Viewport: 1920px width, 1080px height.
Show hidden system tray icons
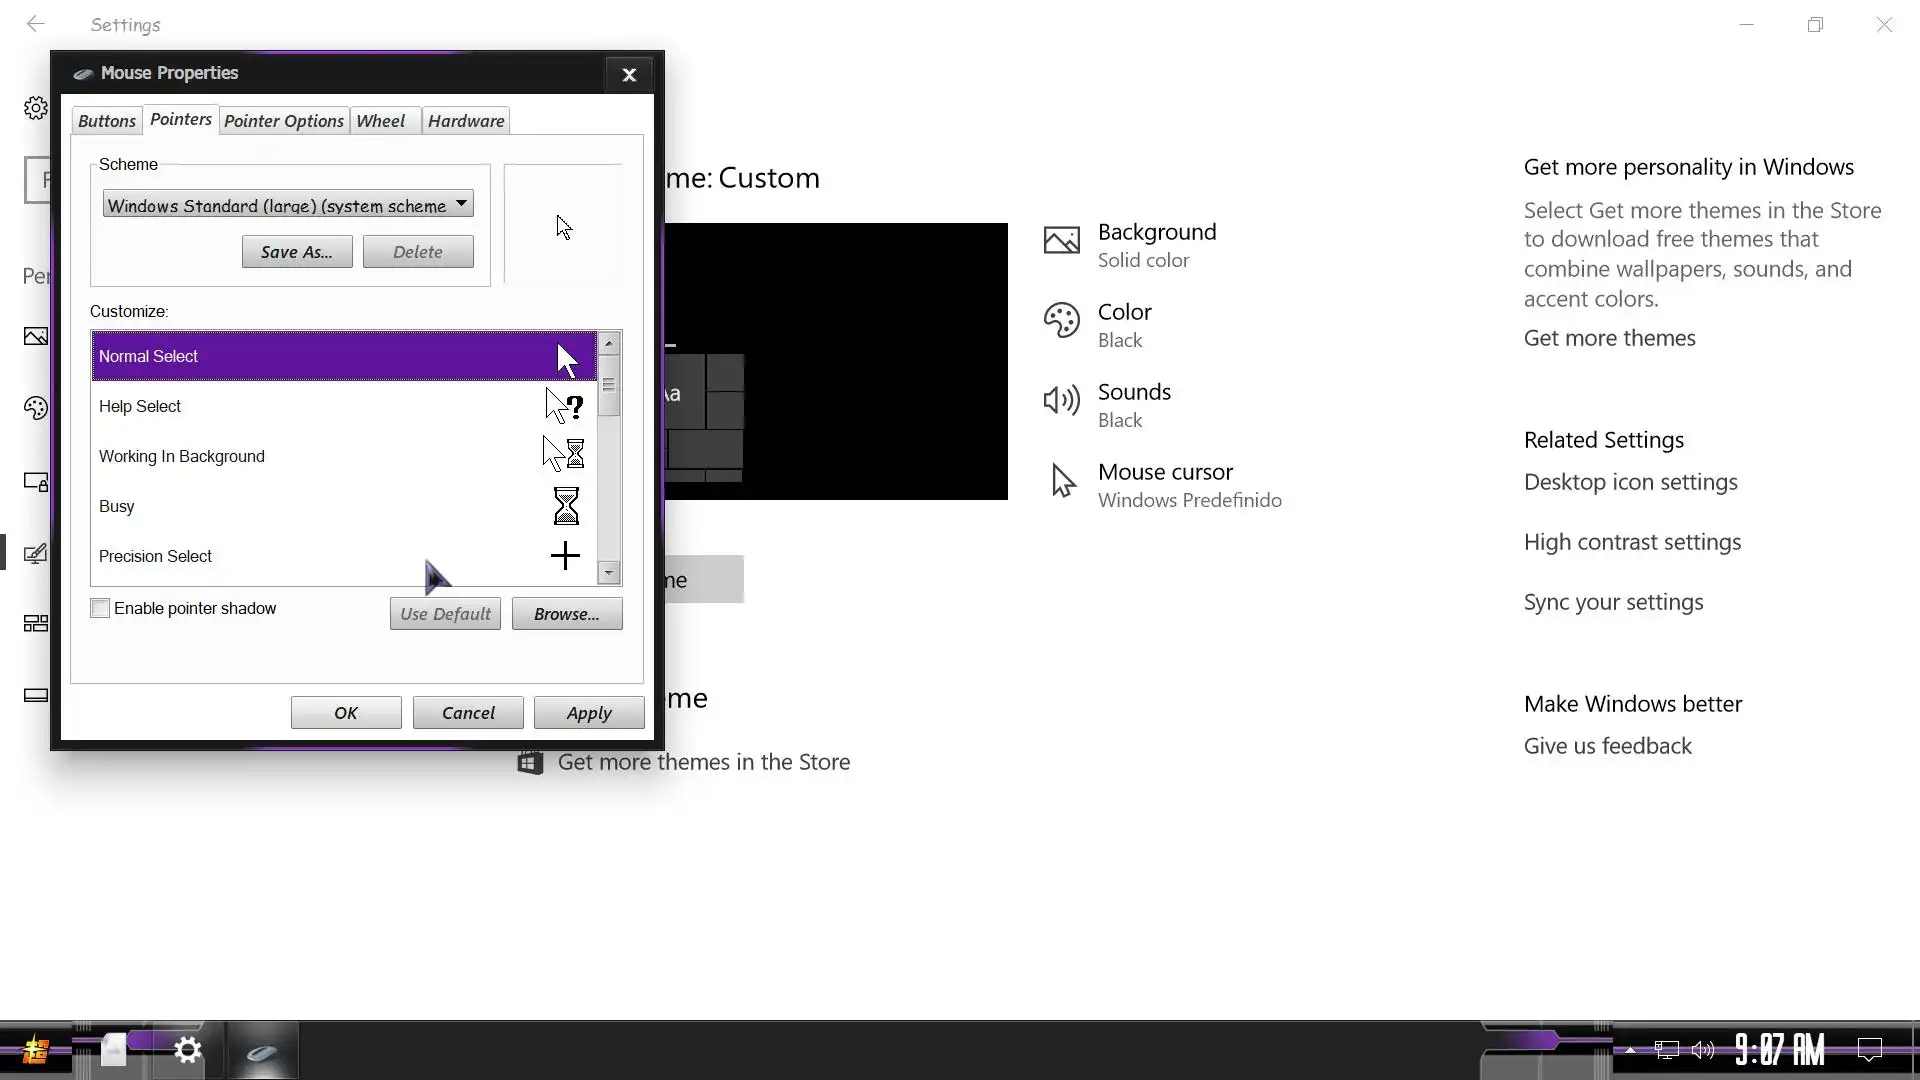tap(1630, 1050)
